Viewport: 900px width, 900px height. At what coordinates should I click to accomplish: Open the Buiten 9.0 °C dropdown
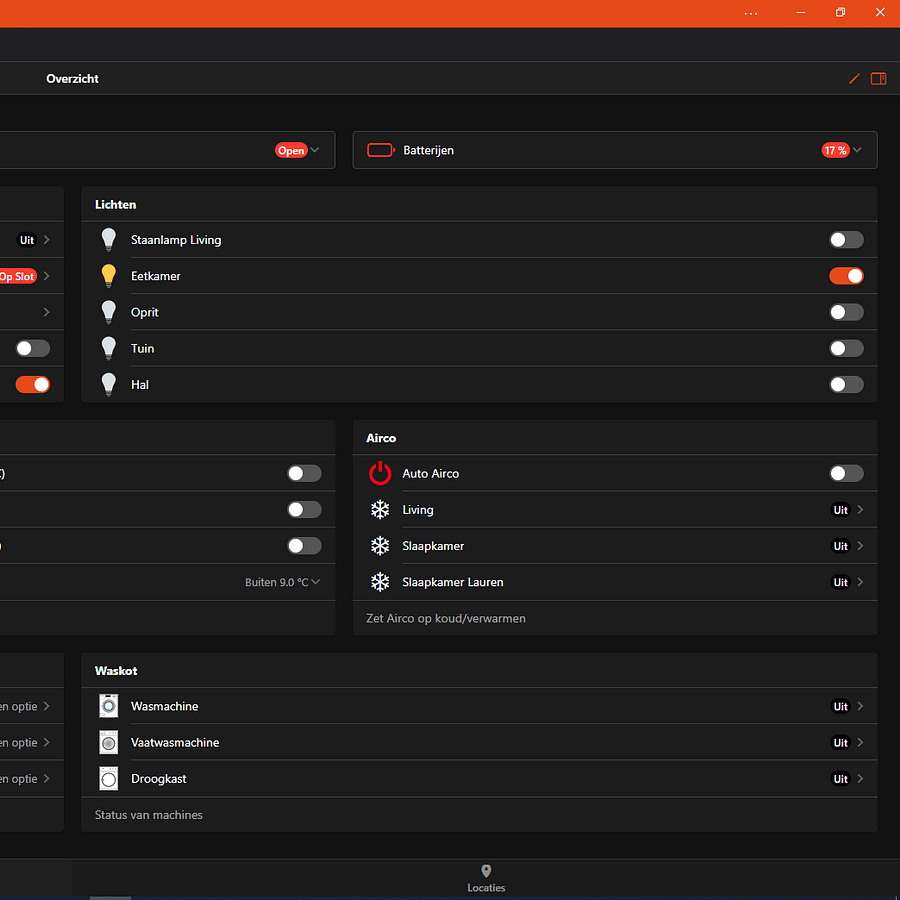click(283, 581)
